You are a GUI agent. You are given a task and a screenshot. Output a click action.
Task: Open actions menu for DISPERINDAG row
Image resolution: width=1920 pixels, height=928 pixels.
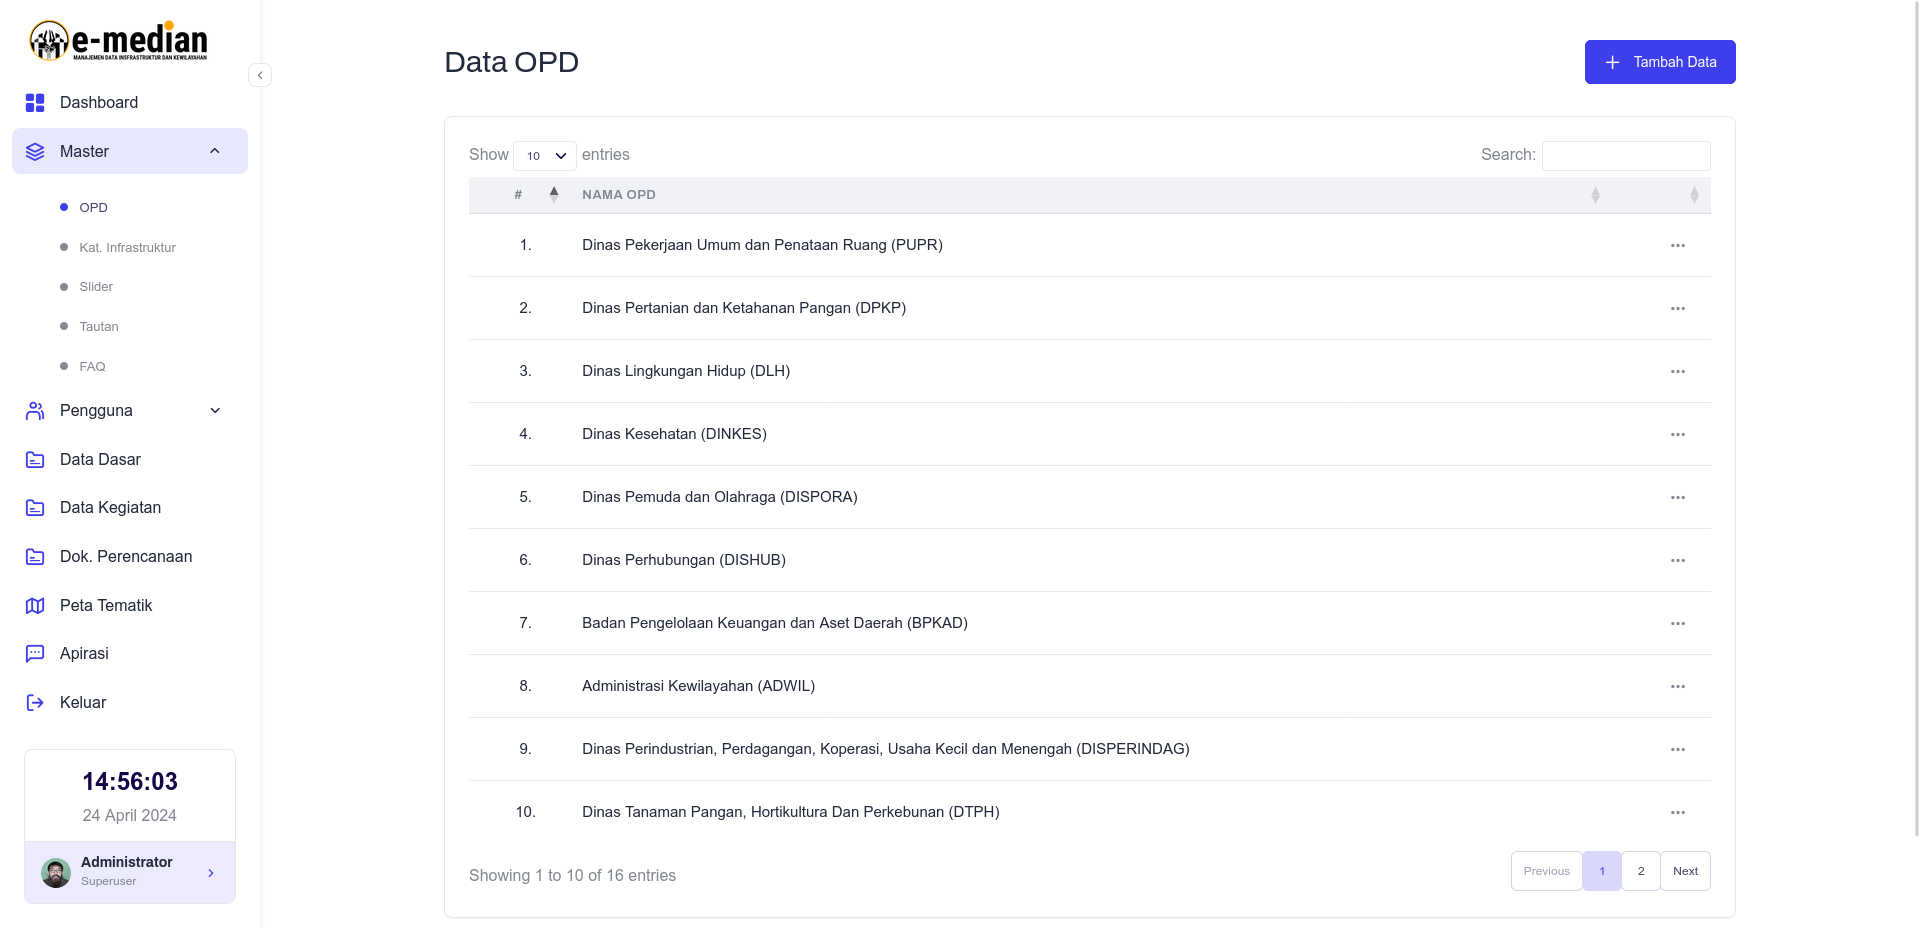[x=1678, y=750]
